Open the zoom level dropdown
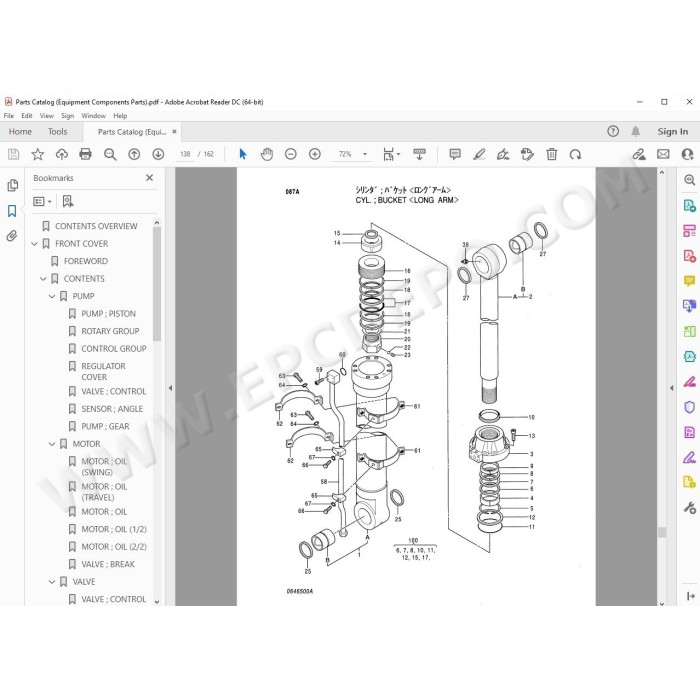 365,154
